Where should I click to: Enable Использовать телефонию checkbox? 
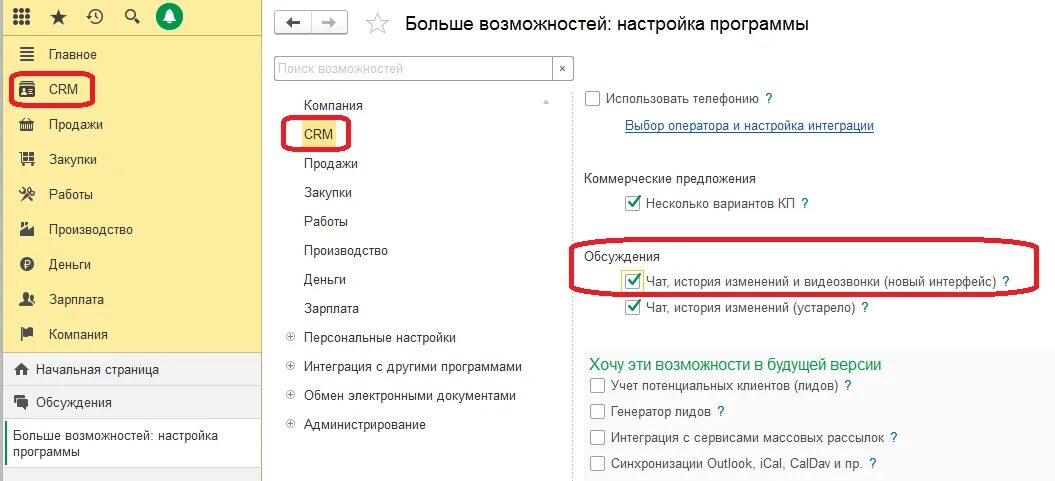[593, 99]
